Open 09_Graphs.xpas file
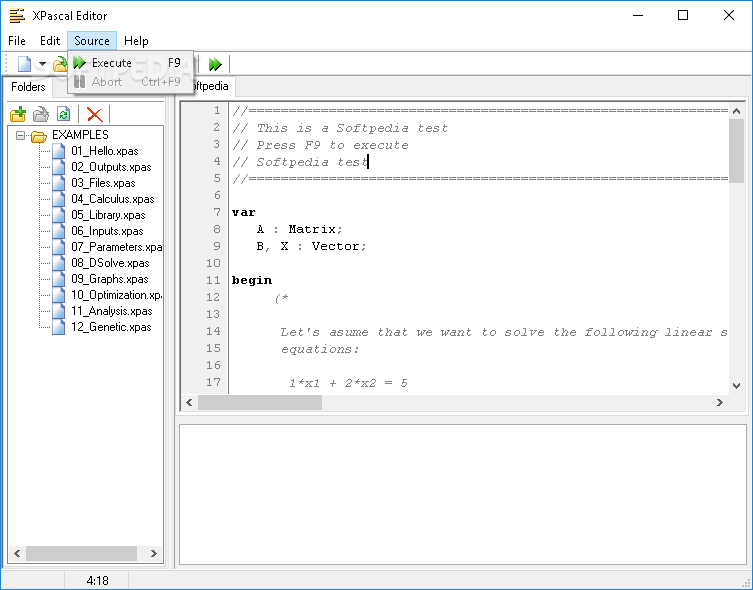The height and width of the screenshot is (590, 753). click(109, 279)
